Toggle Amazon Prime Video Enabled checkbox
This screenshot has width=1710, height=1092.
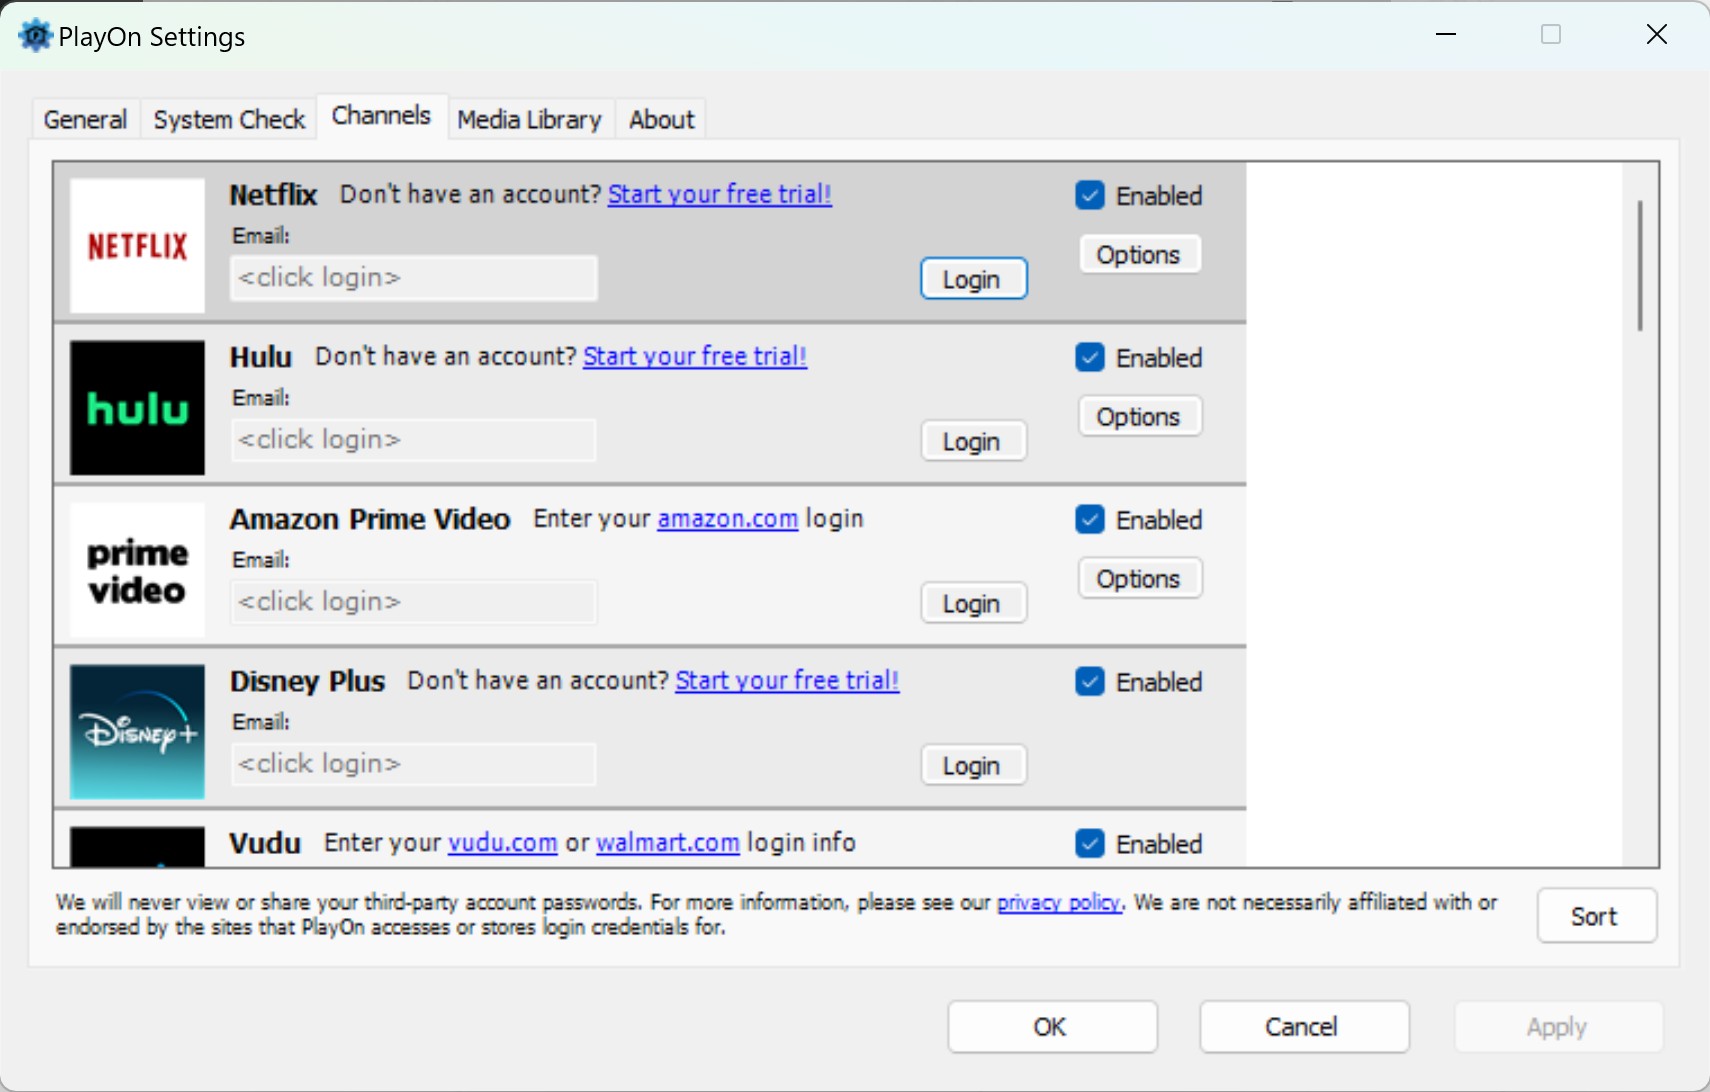[x=1090, y=519]
